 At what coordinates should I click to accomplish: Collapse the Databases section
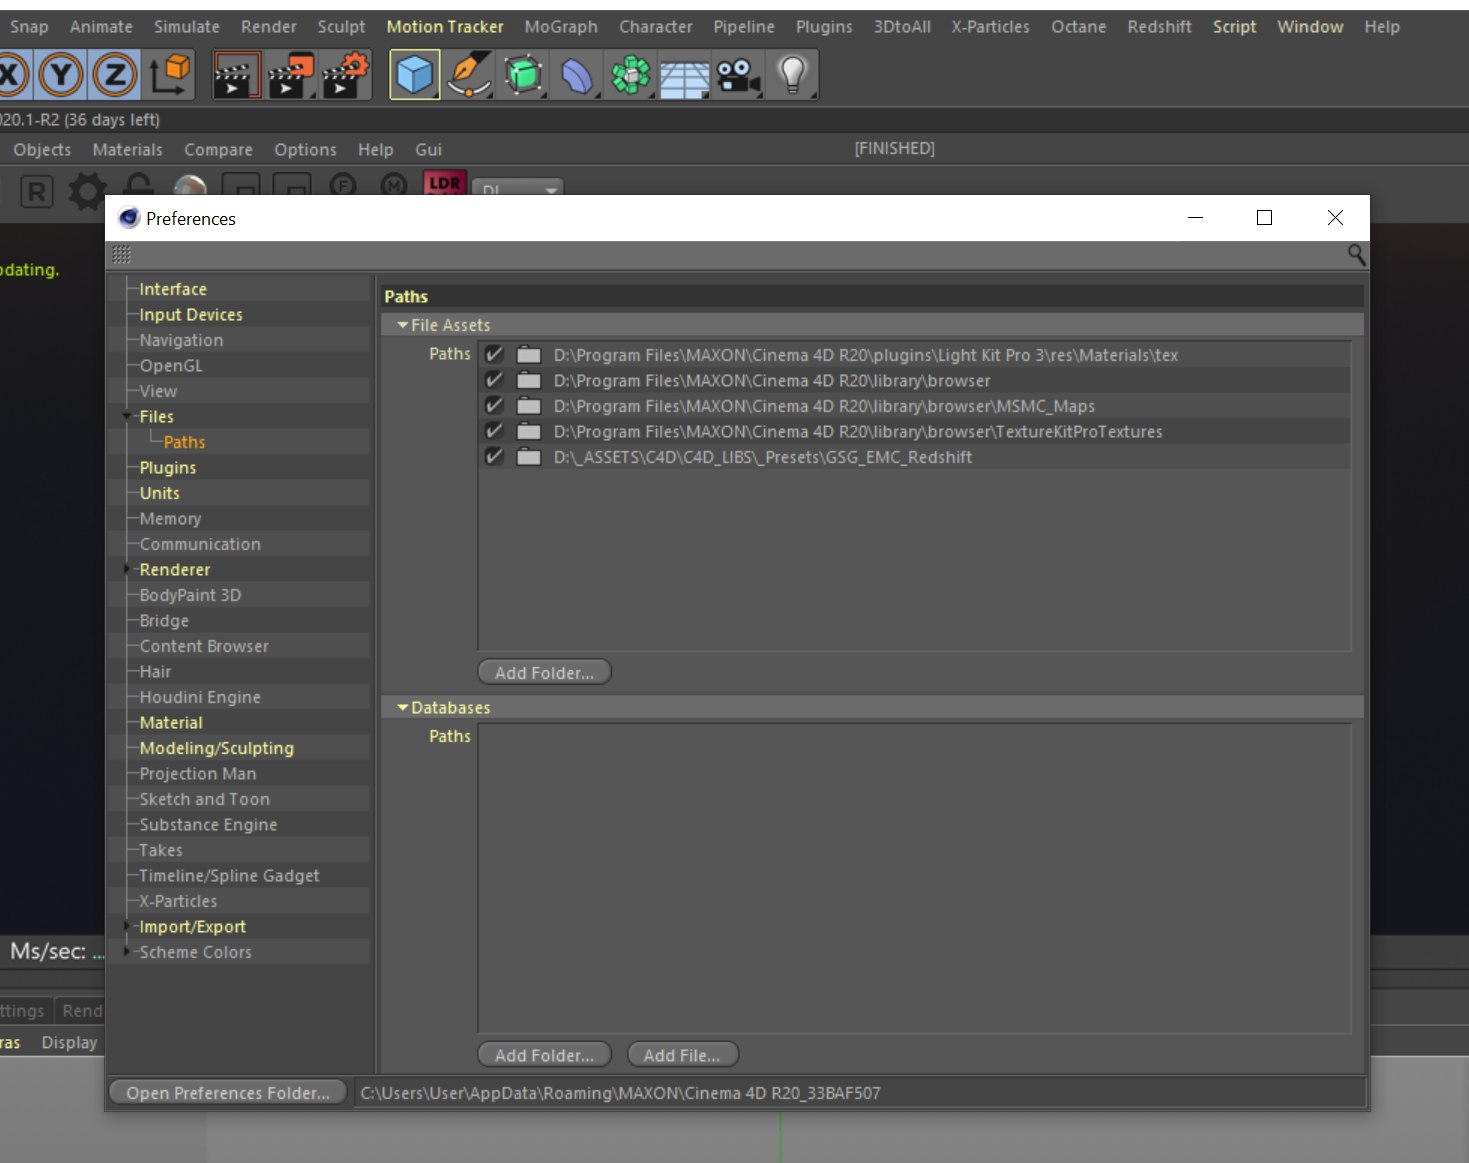point(403,707)
